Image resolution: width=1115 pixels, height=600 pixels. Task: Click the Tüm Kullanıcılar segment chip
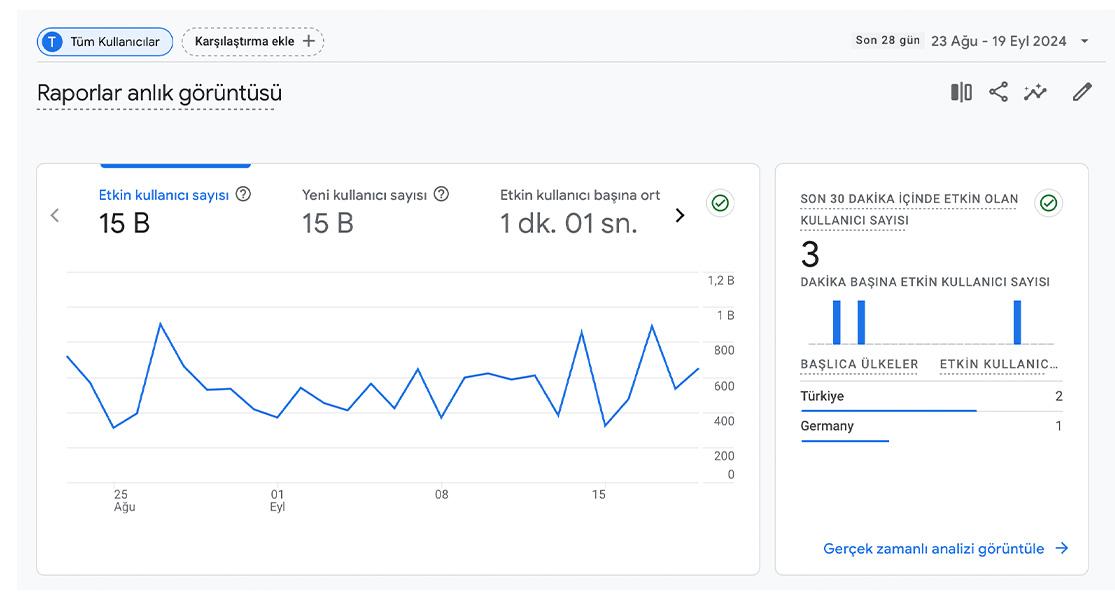pos(105,41)
